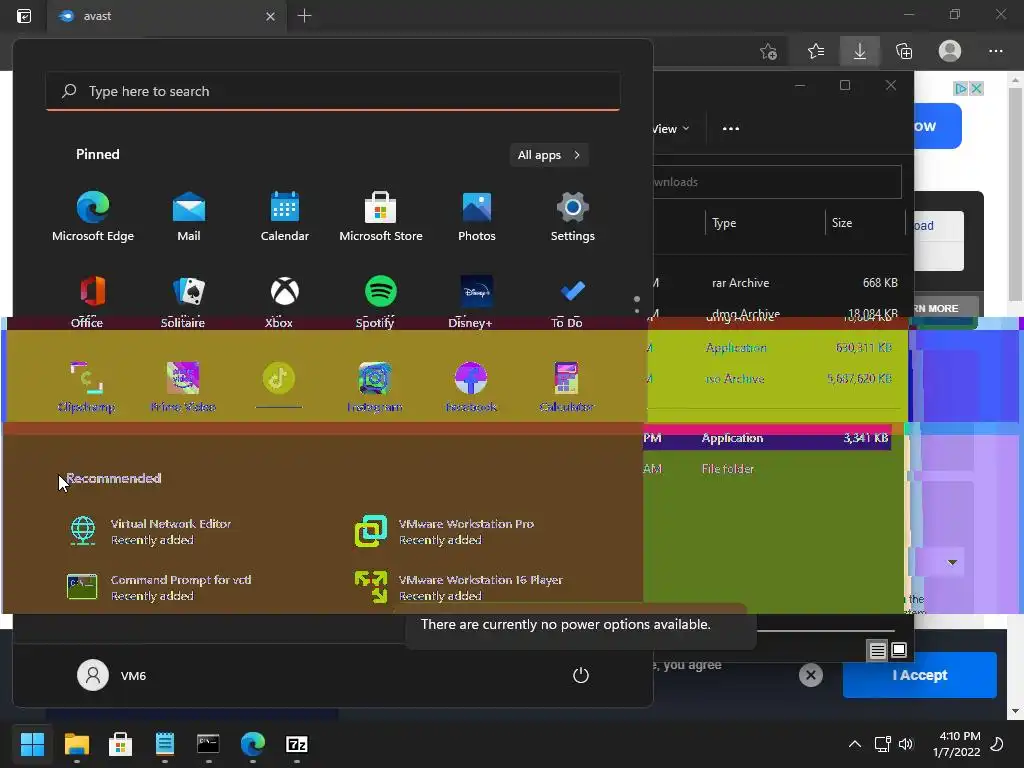The width and height of the screenshot is (1024, 768).
Task: Click the I Accept cookie button
Action: point(920,675)
